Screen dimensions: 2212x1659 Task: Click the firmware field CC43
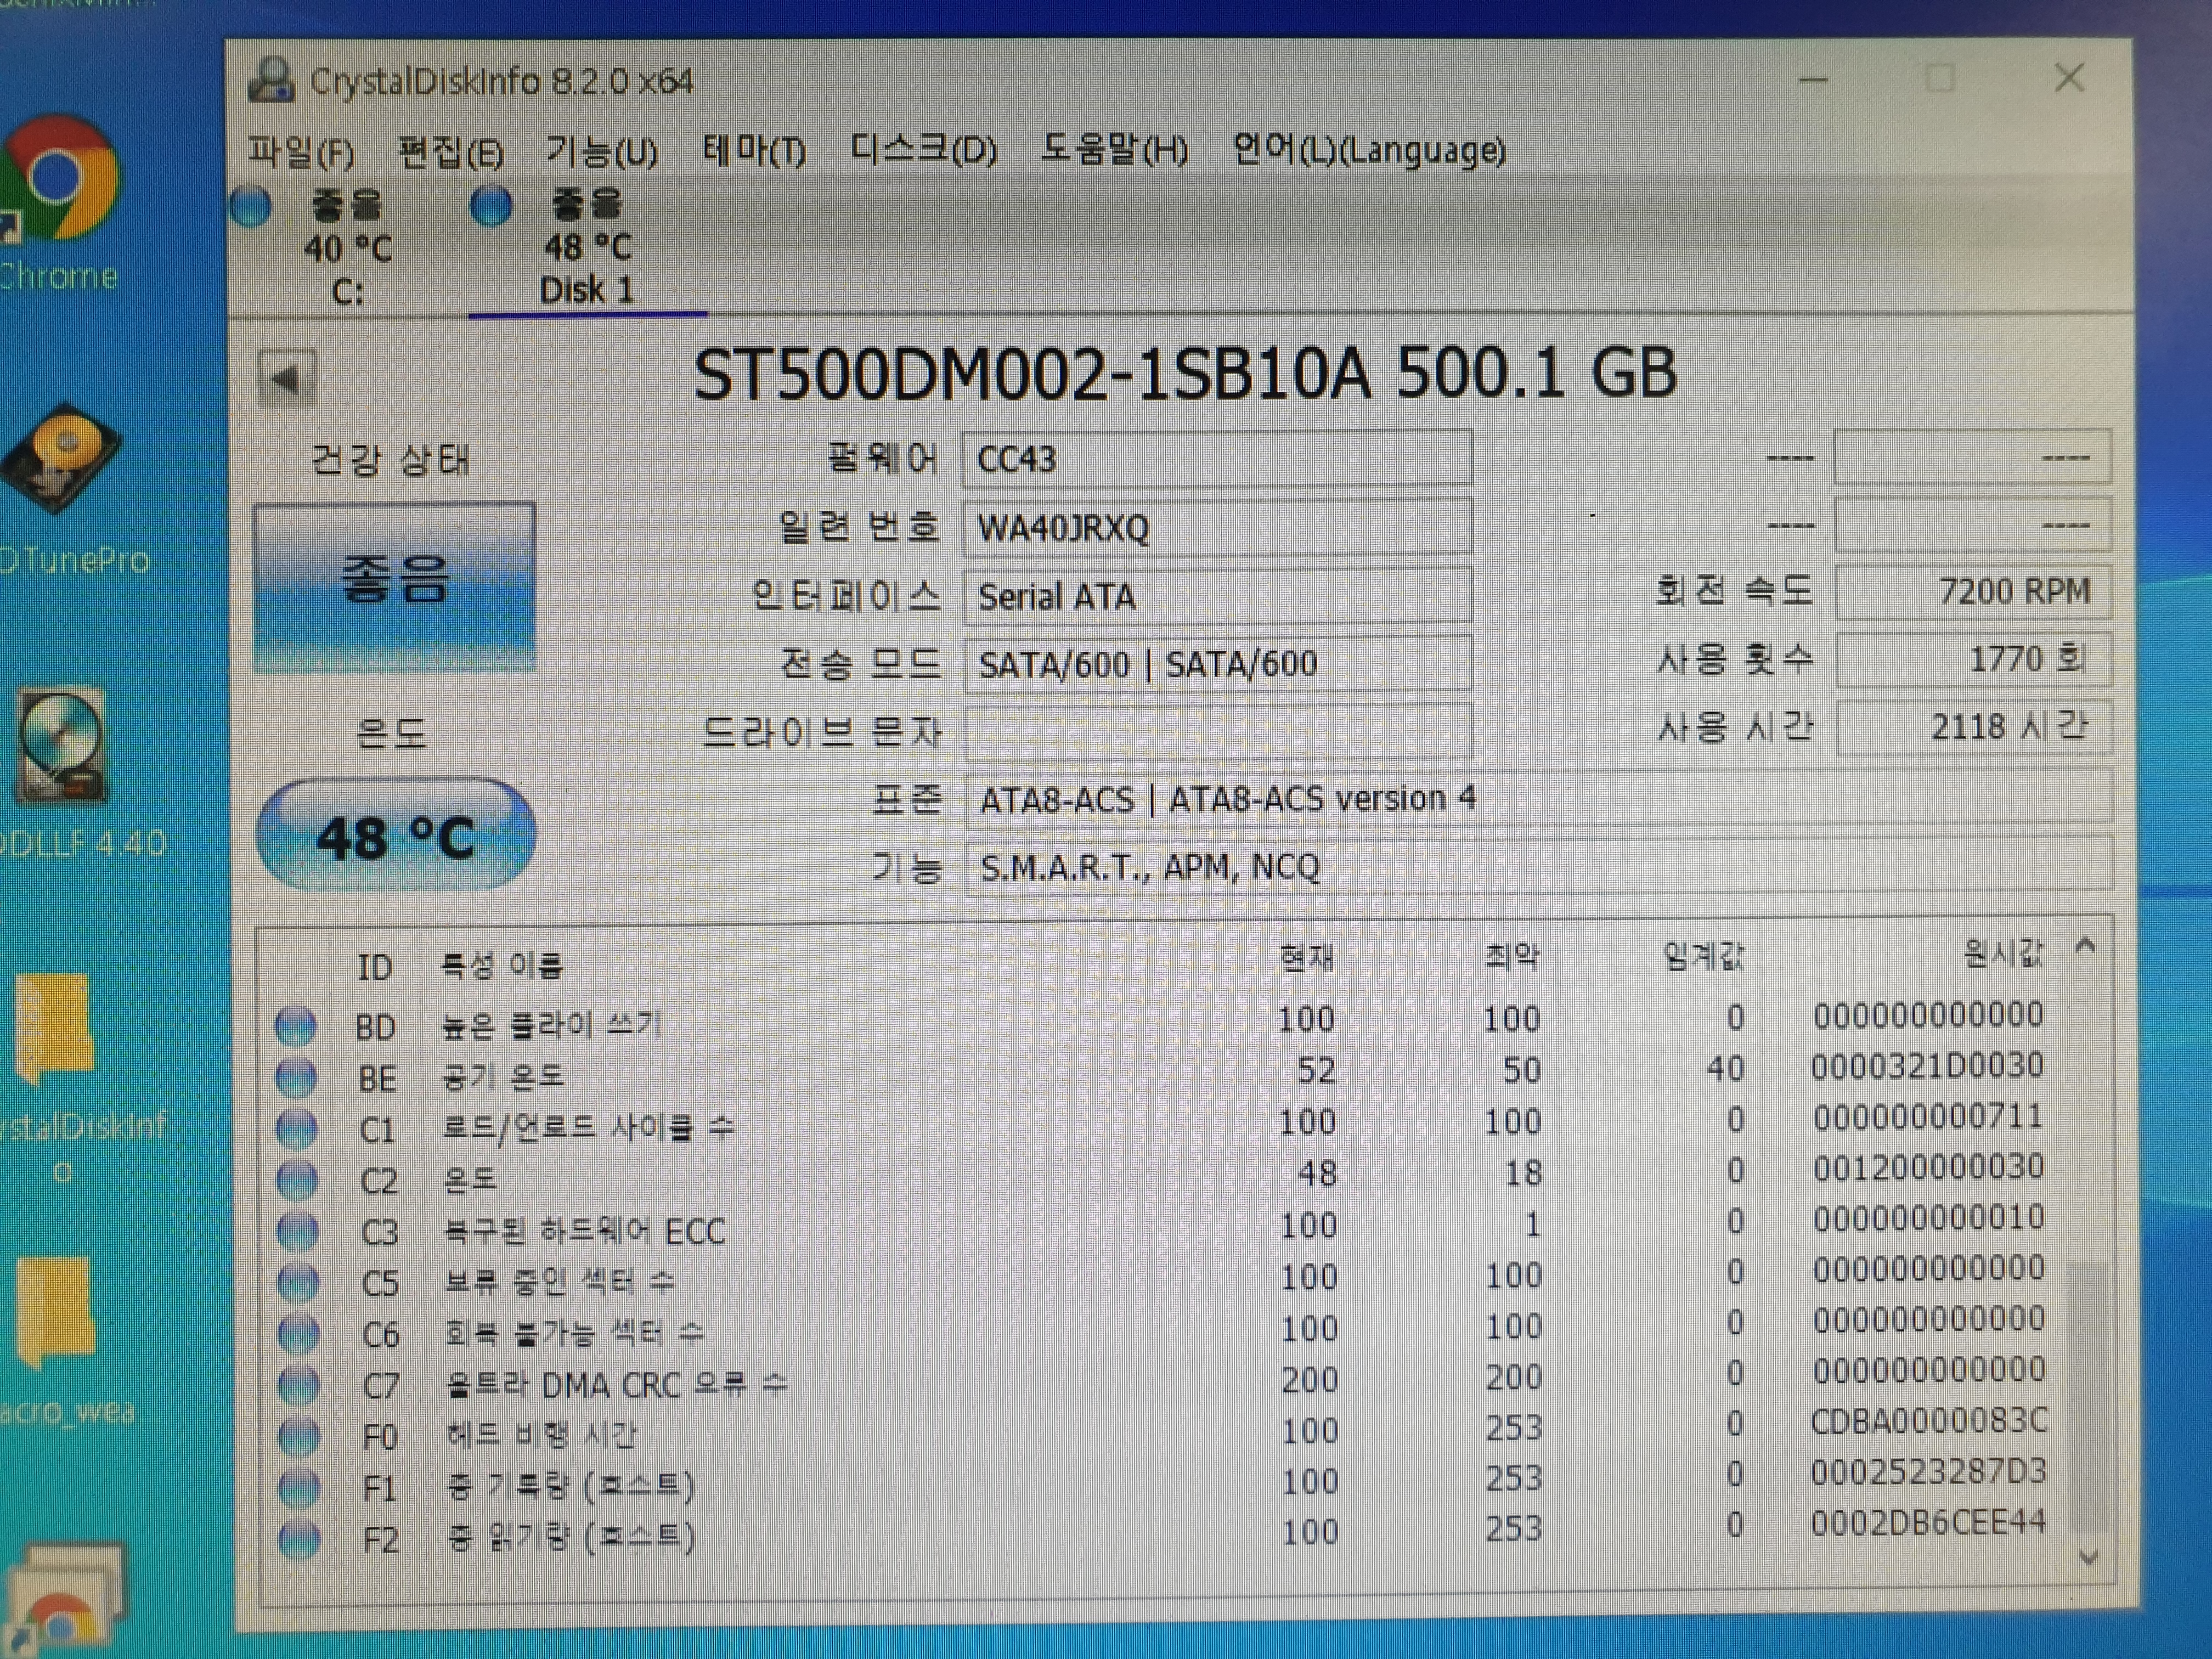tap(1217, 459)
